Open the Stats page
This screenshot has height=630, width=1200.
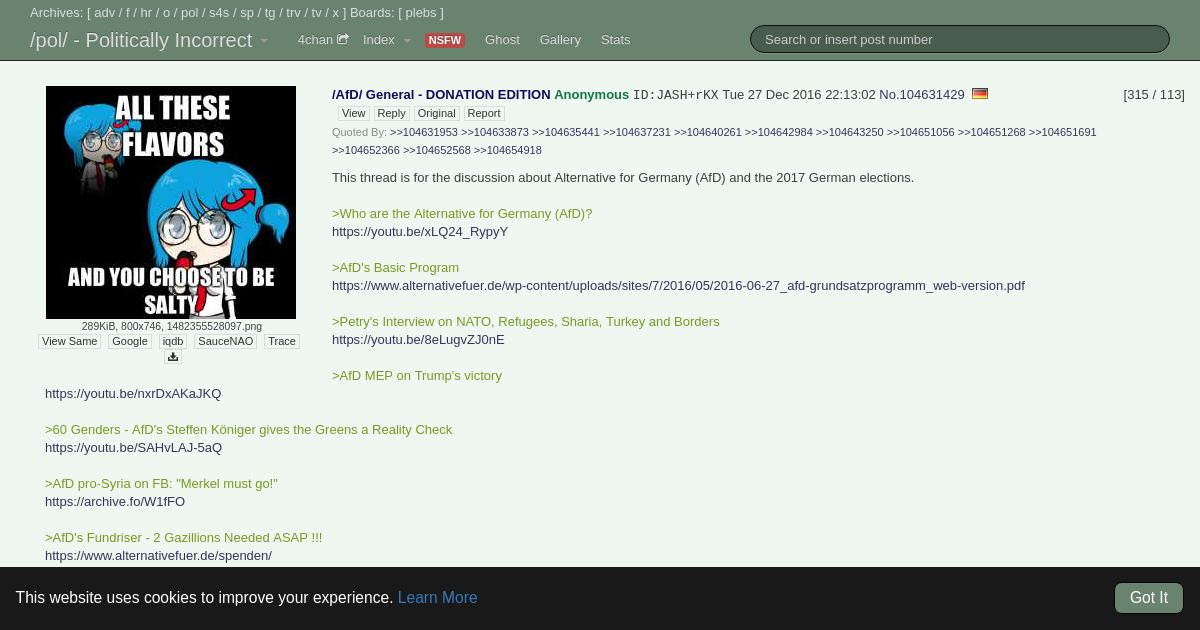click(615, 40)
